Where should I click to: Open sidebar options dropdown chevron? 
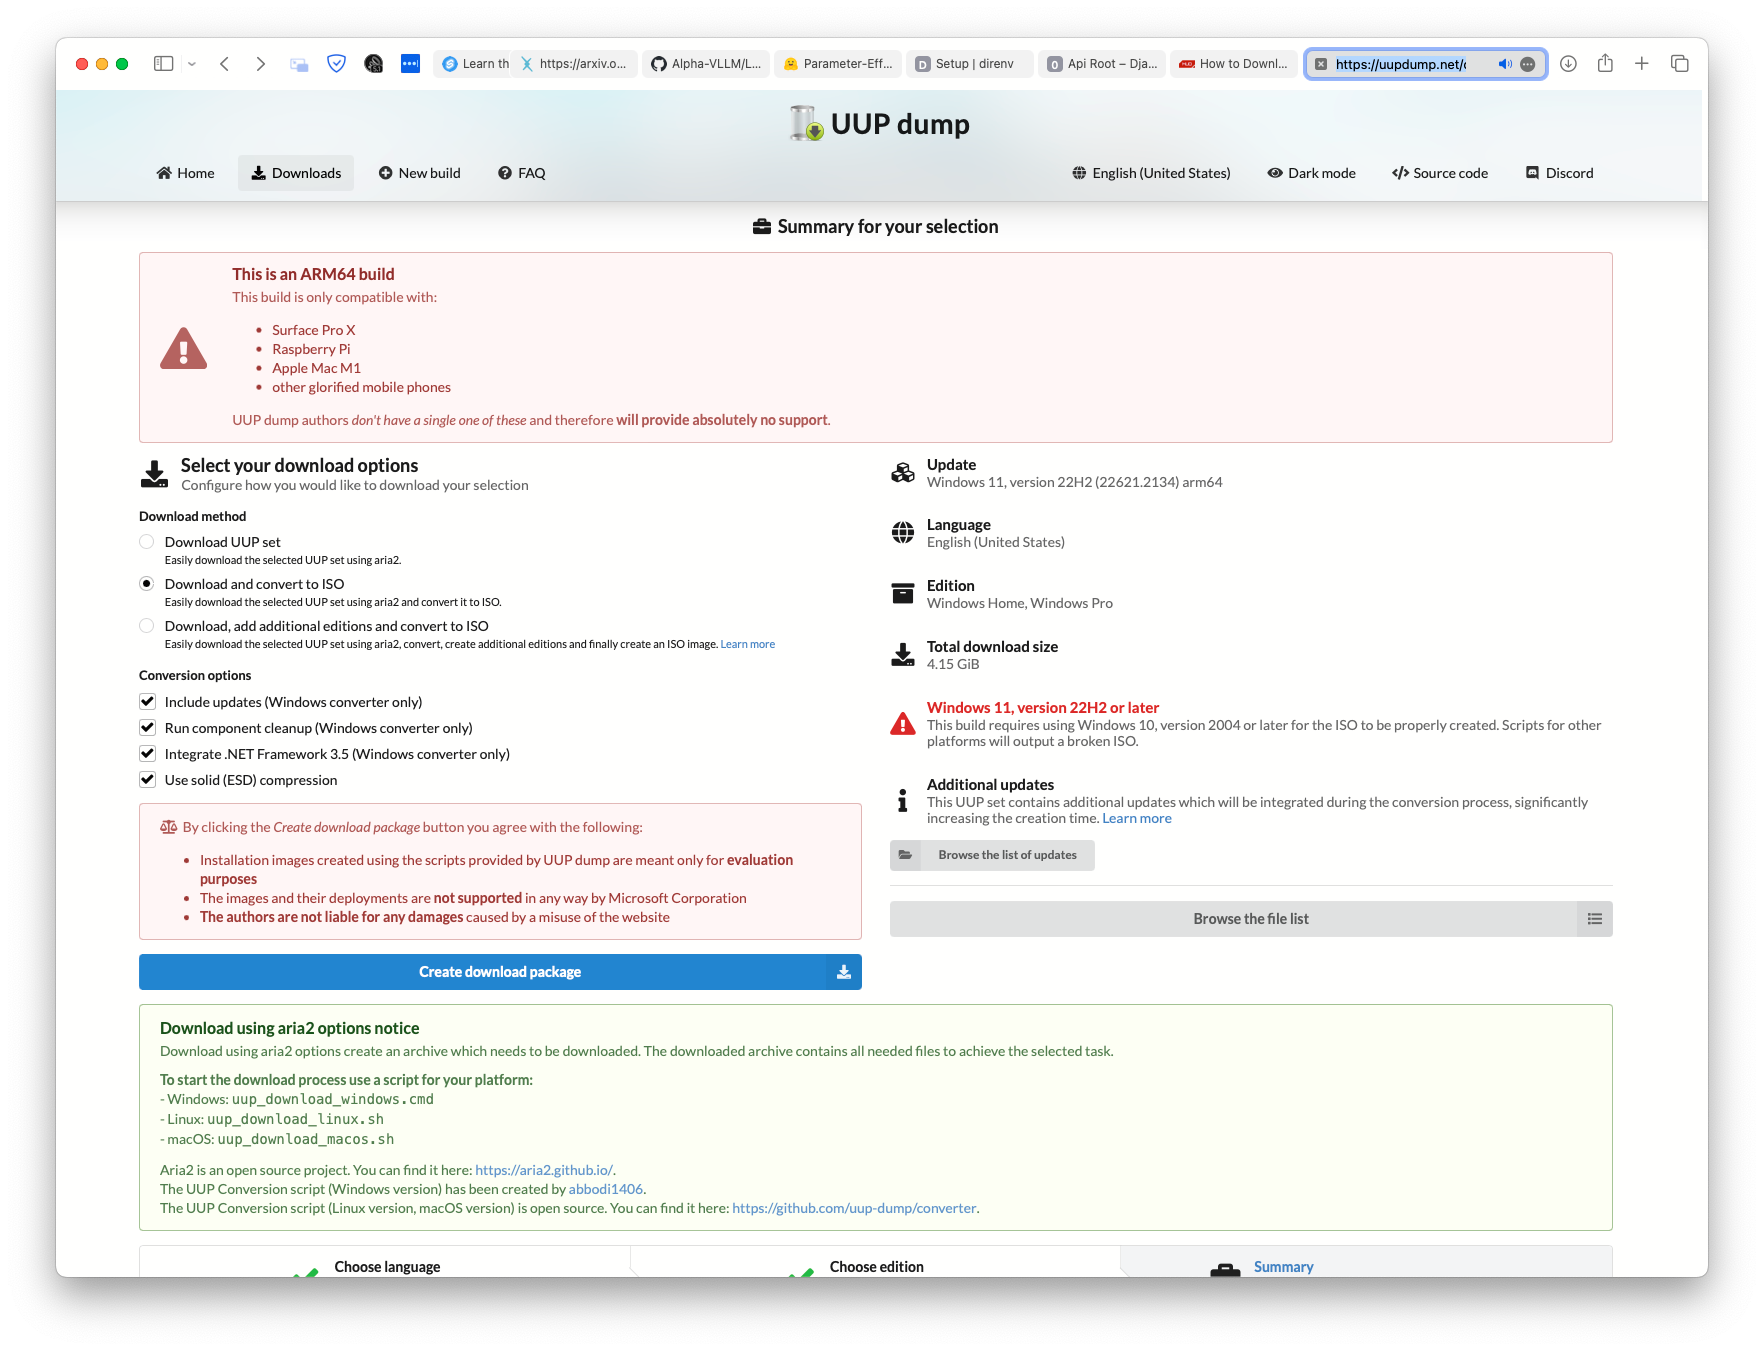(x=192, y=64)
